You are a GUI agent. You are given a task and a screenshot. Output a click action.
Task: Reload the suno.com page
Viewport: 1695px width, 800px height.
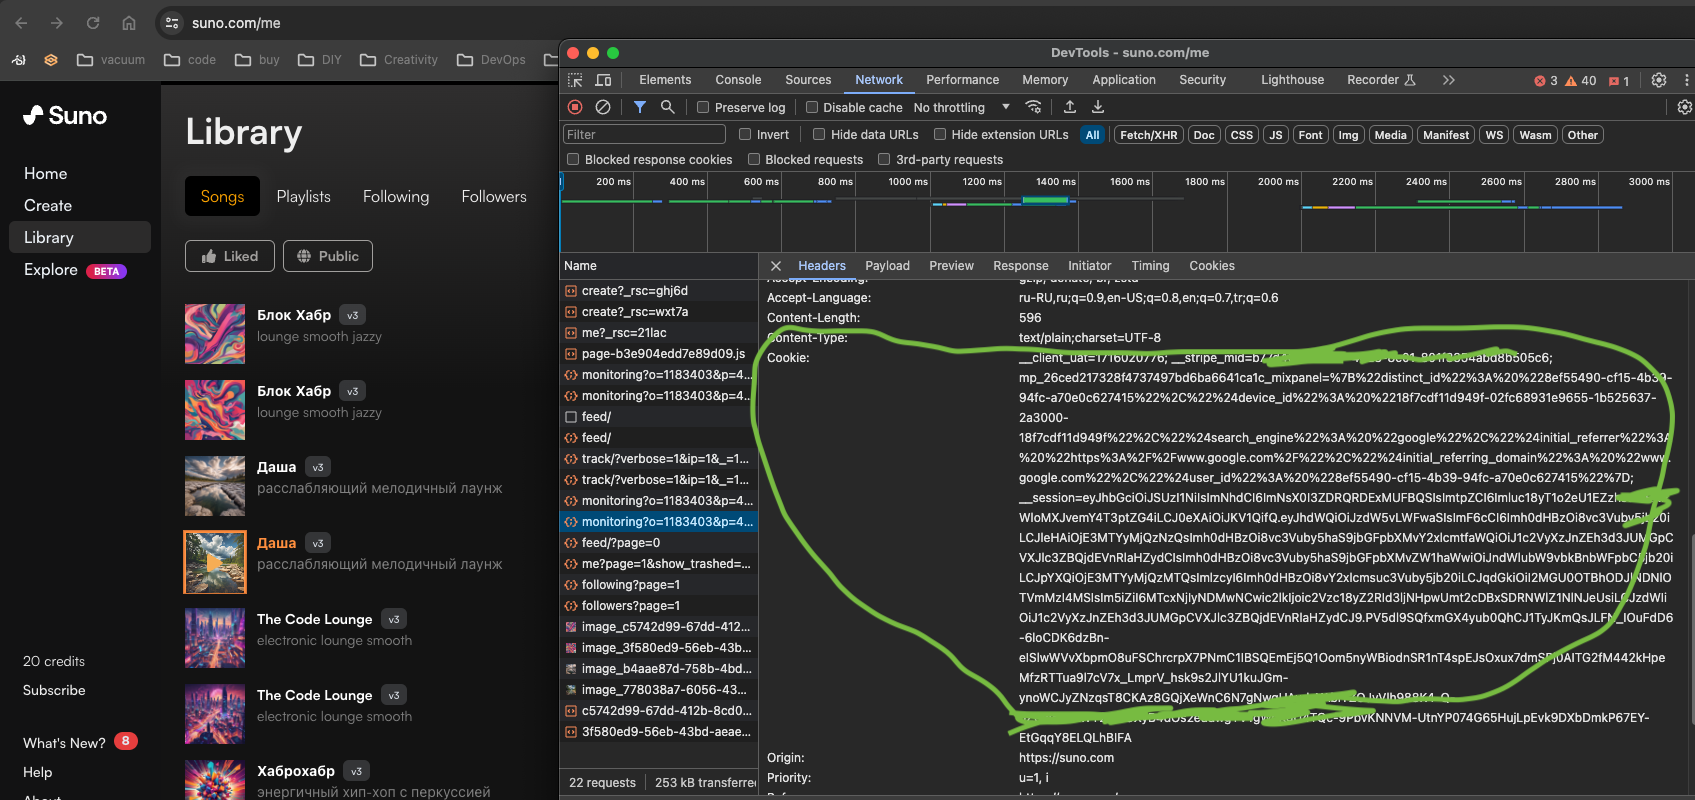coord(93,23)
